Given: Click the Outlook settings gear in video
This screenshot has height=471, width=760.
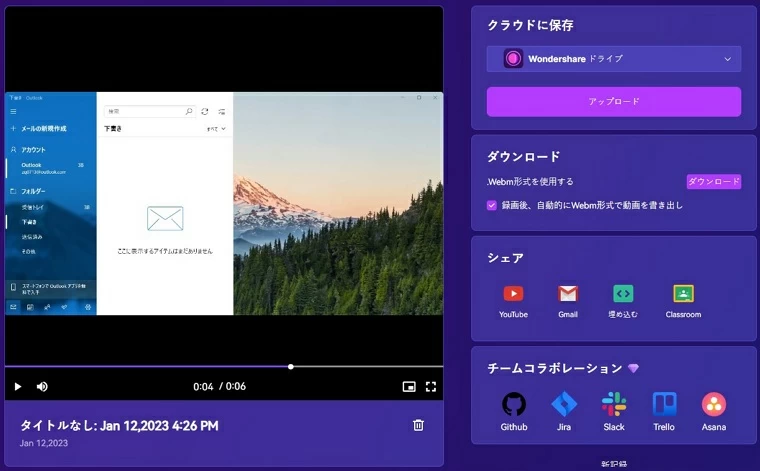Looking at the screenshot, I should 88,307.
